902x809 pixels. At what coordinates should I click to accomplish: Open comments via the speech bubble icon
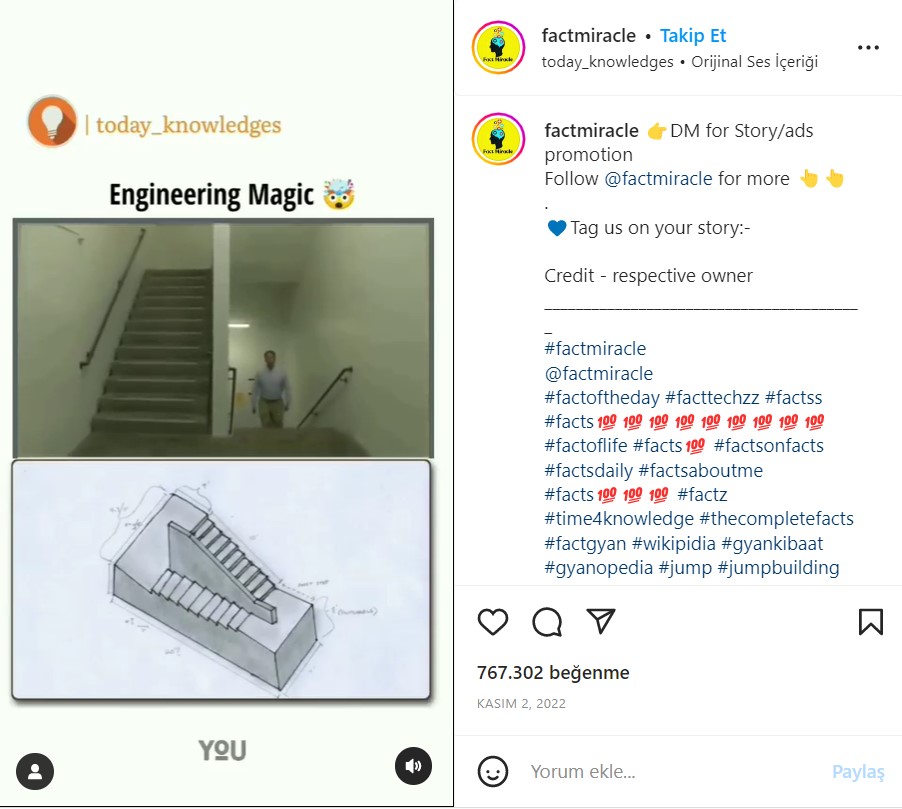tap(547, 621)
